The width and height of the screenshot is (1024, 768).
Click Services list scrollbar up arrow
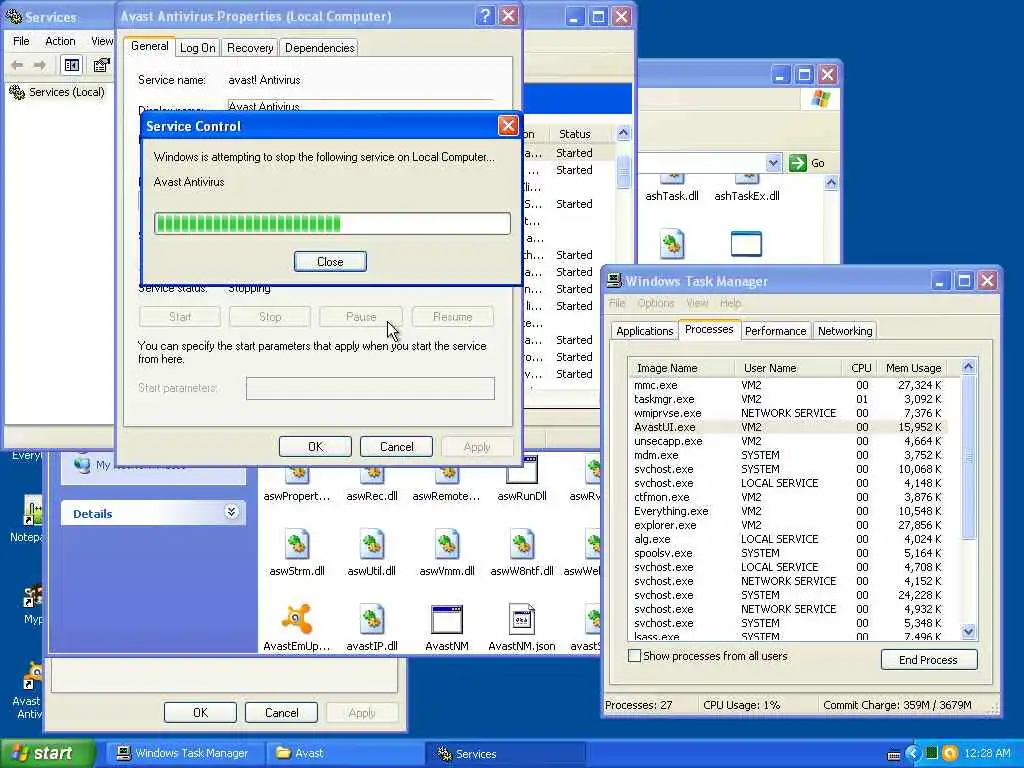[623, 133]
